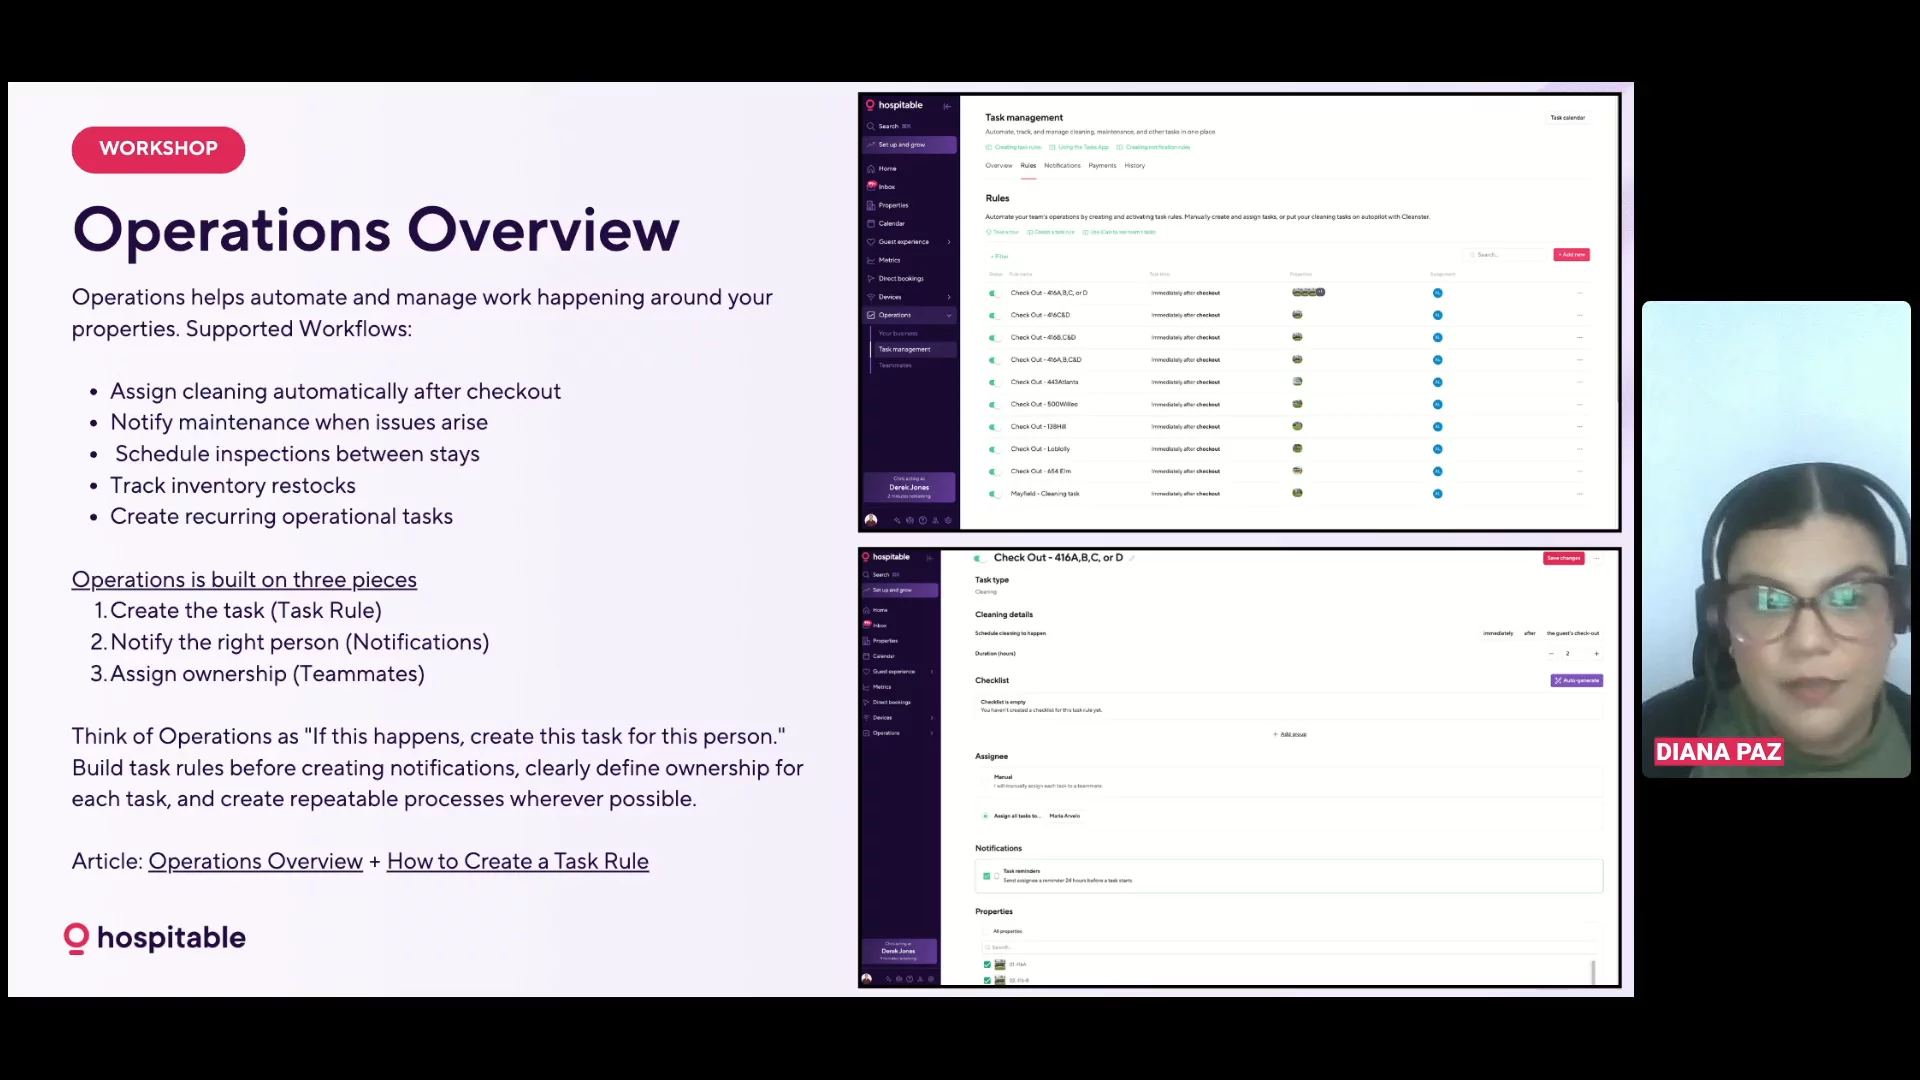Open the Maria Arvelo assignee dropdown

[1065, 816]
